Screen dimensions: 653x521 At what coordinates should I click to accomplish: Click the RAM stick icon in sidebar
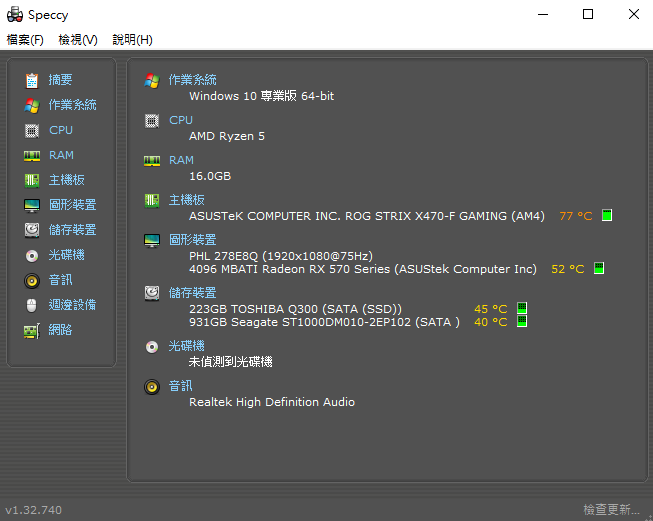click(x=32, y=156)
